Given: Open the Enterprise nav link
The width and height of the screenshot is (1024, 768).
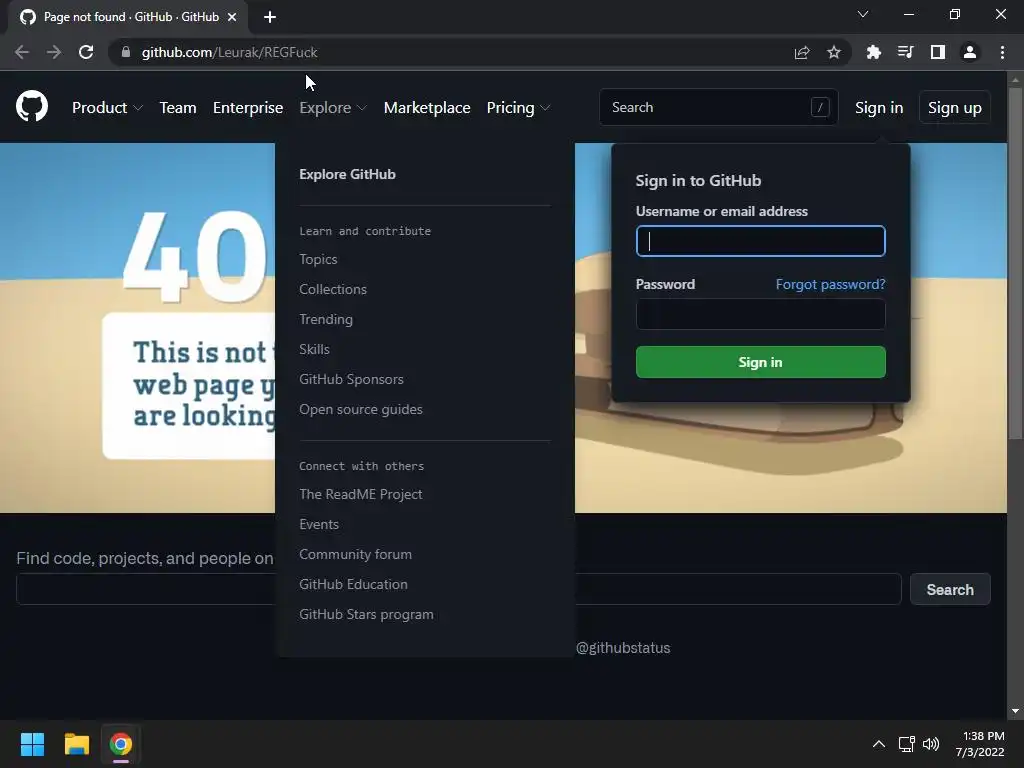Looking at the screenshot, I should (x=248, y=108).
